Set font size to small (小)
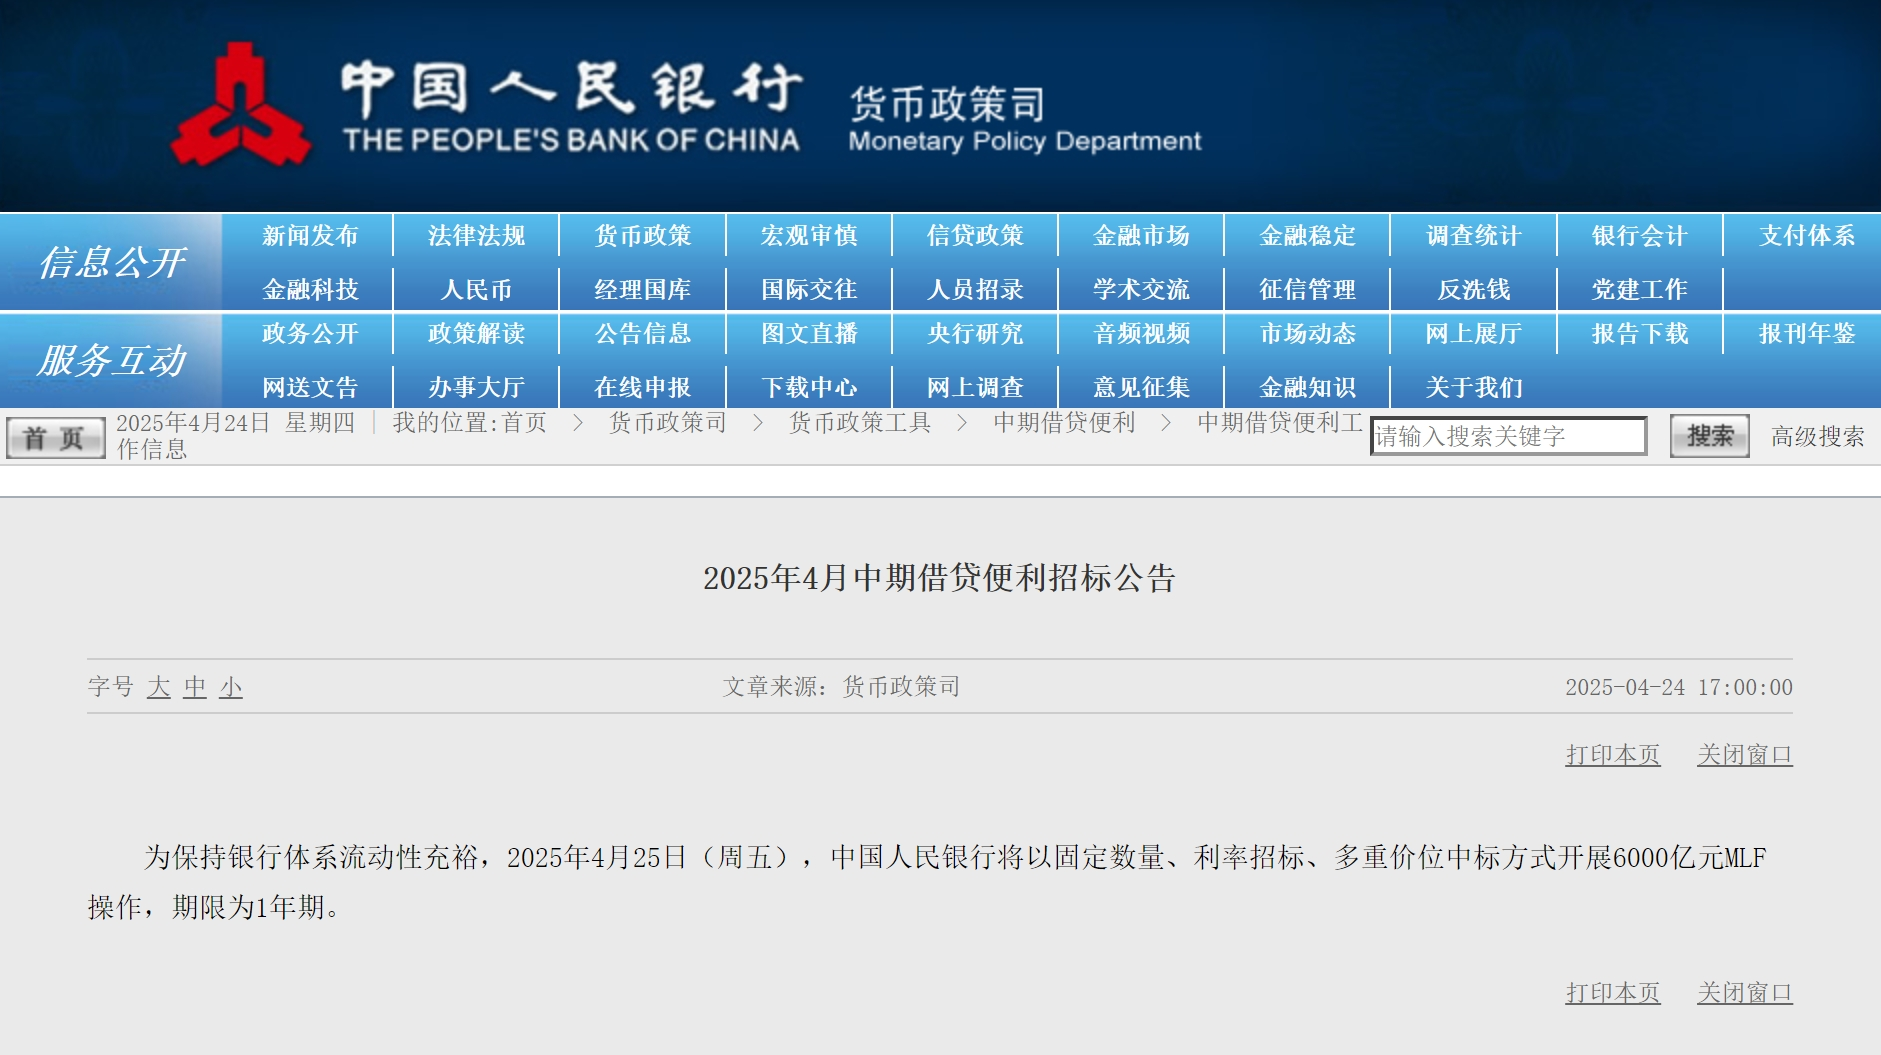Viewport: 1881px width, 1055px height. (x=231, y=687)
